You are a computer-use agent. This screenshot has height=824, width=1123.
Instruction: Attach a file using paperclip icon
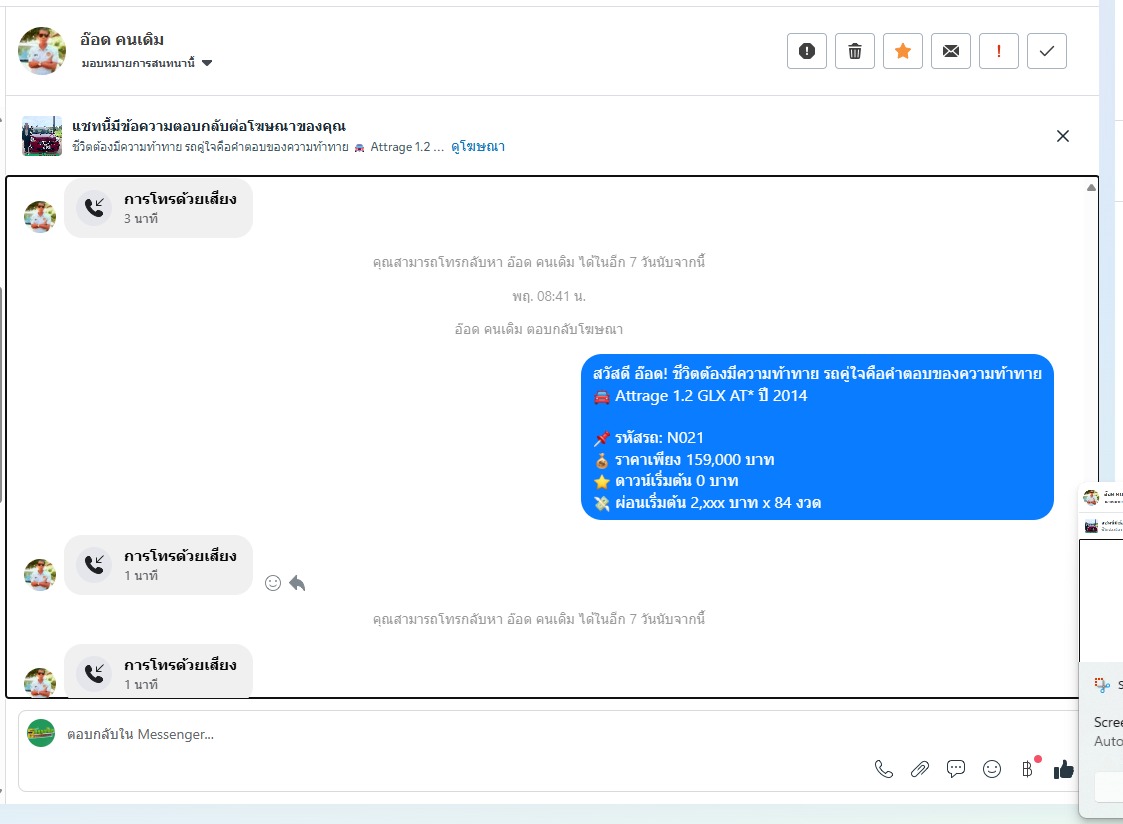[920, 769]
